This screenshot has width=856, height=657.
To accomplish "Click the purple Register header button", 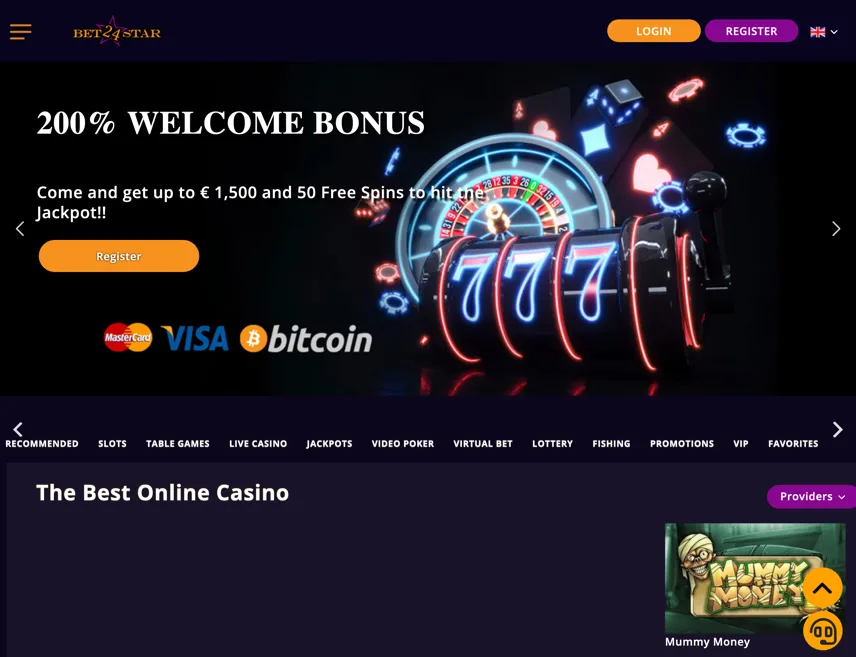I will pos(751,31).
